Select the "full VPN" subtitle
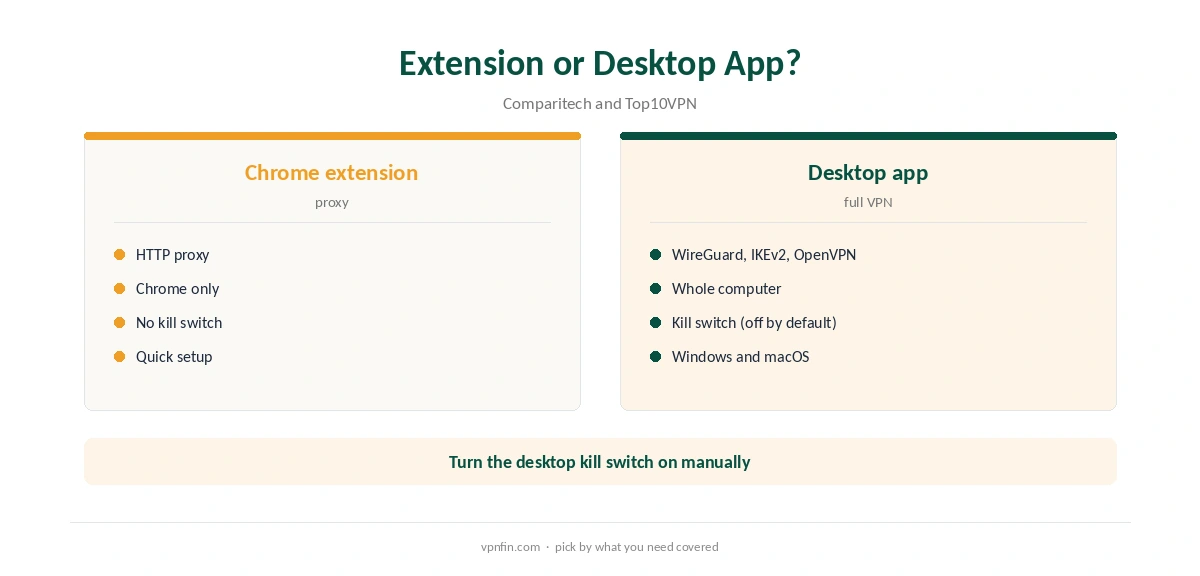 point(868,202)
